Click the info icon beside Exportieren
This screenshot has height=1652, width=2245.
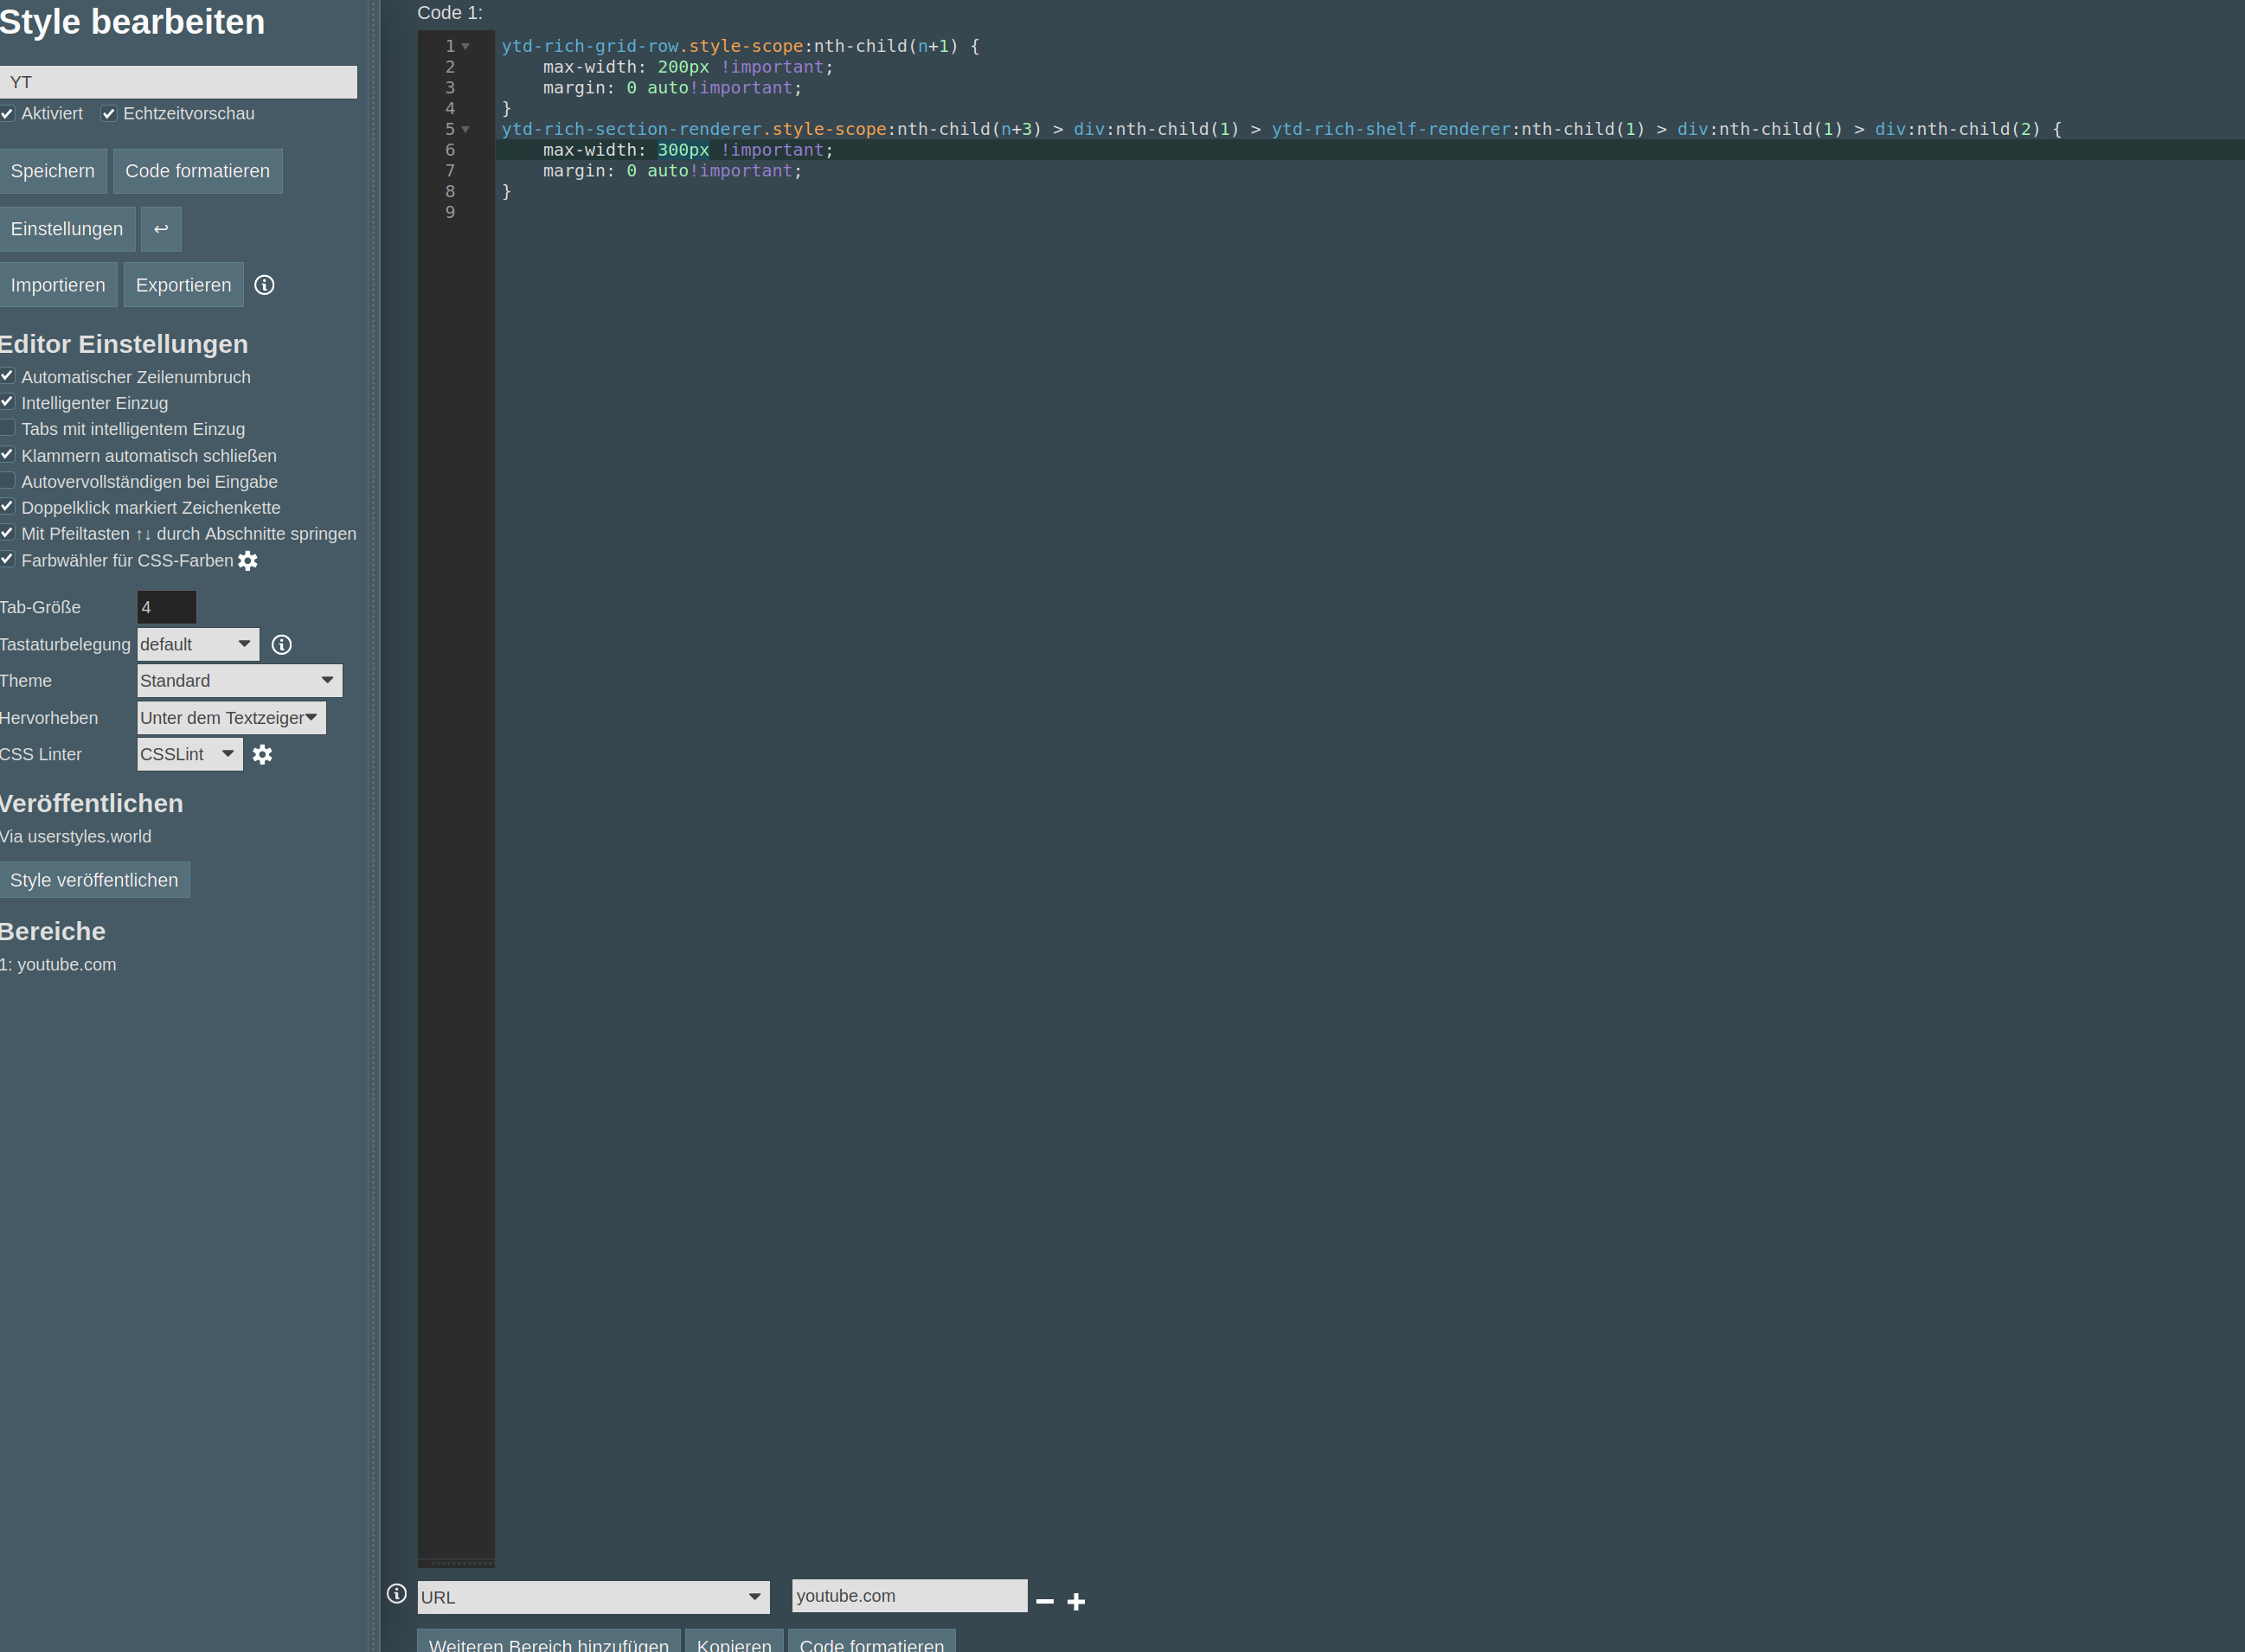click(x=264, y=285)
